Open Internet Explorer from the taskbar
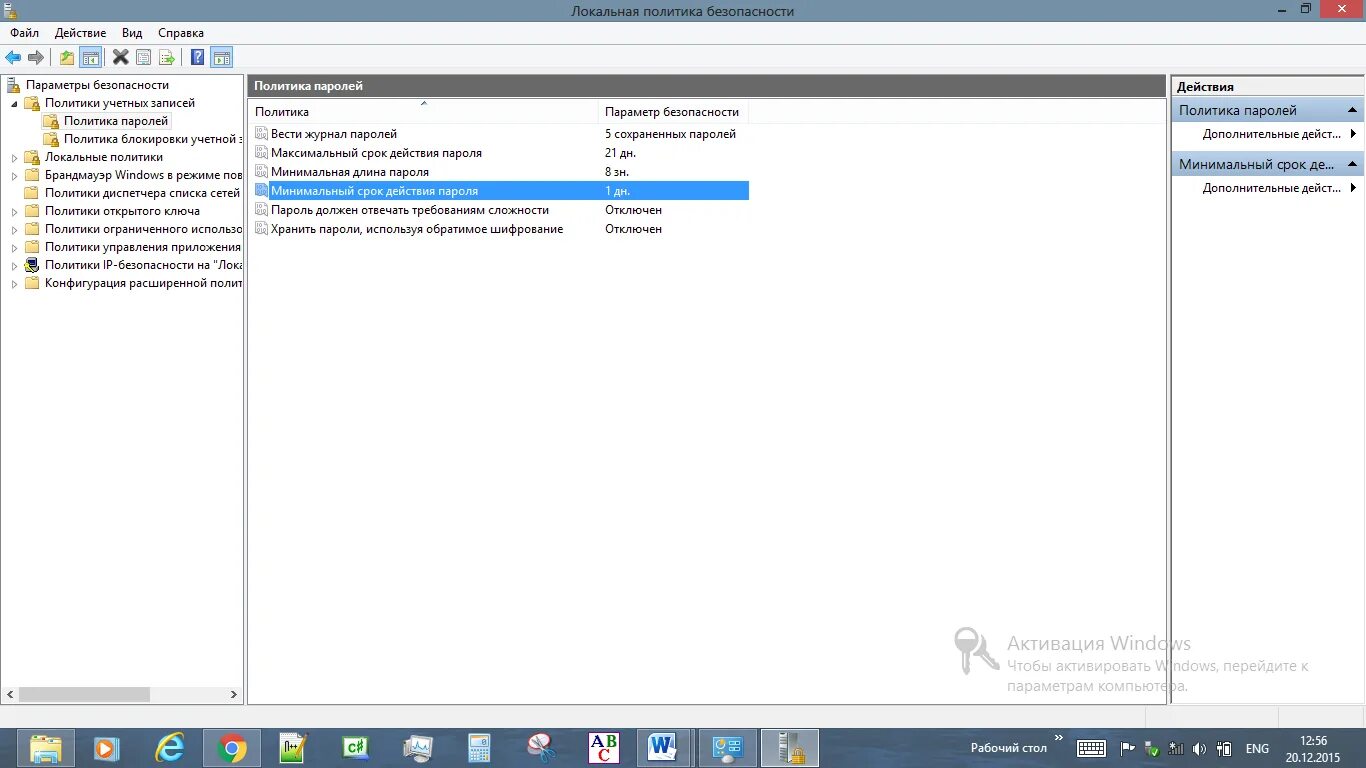The image size is (1366, 768). click(x=170, y=747)
